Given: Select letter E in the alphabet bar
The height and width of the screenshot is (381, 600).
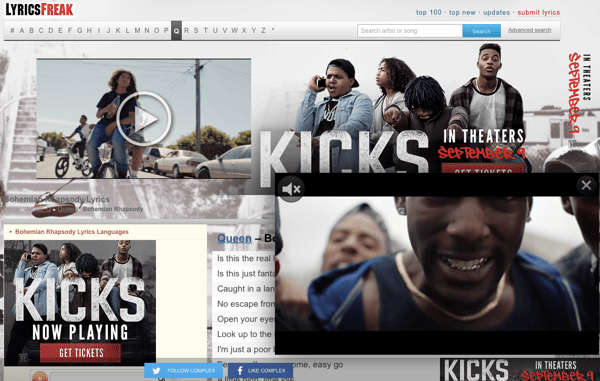Looking at the screenshot, I should click(x=60, y=30).
